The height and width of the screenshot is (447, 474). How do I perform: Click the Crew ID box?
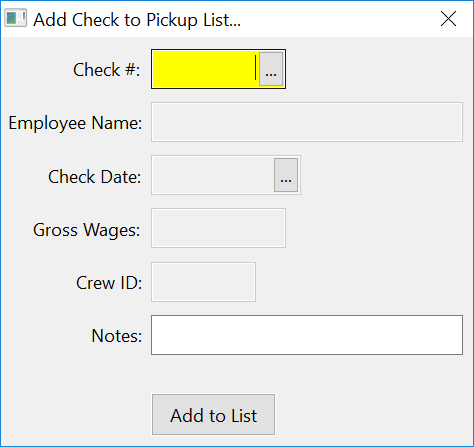[x=203, y=282]
